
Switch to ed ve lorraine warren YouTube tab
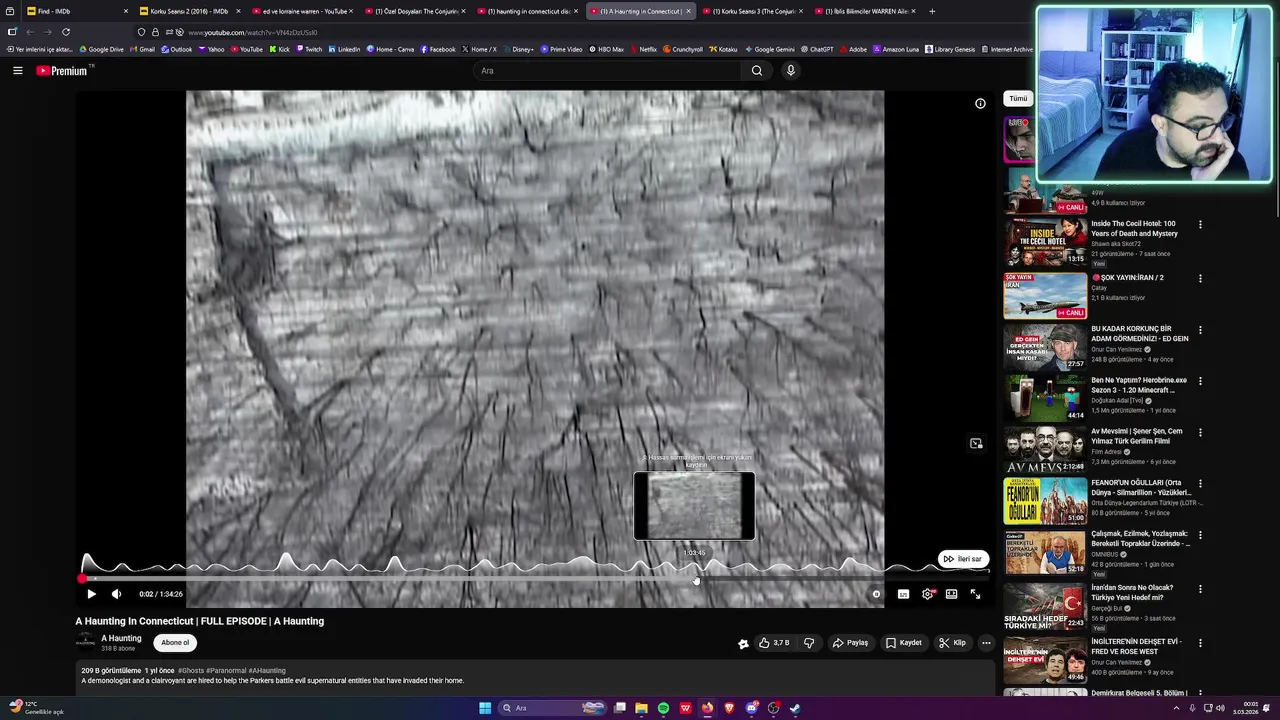pyautogui.click(x=303, y=11)
